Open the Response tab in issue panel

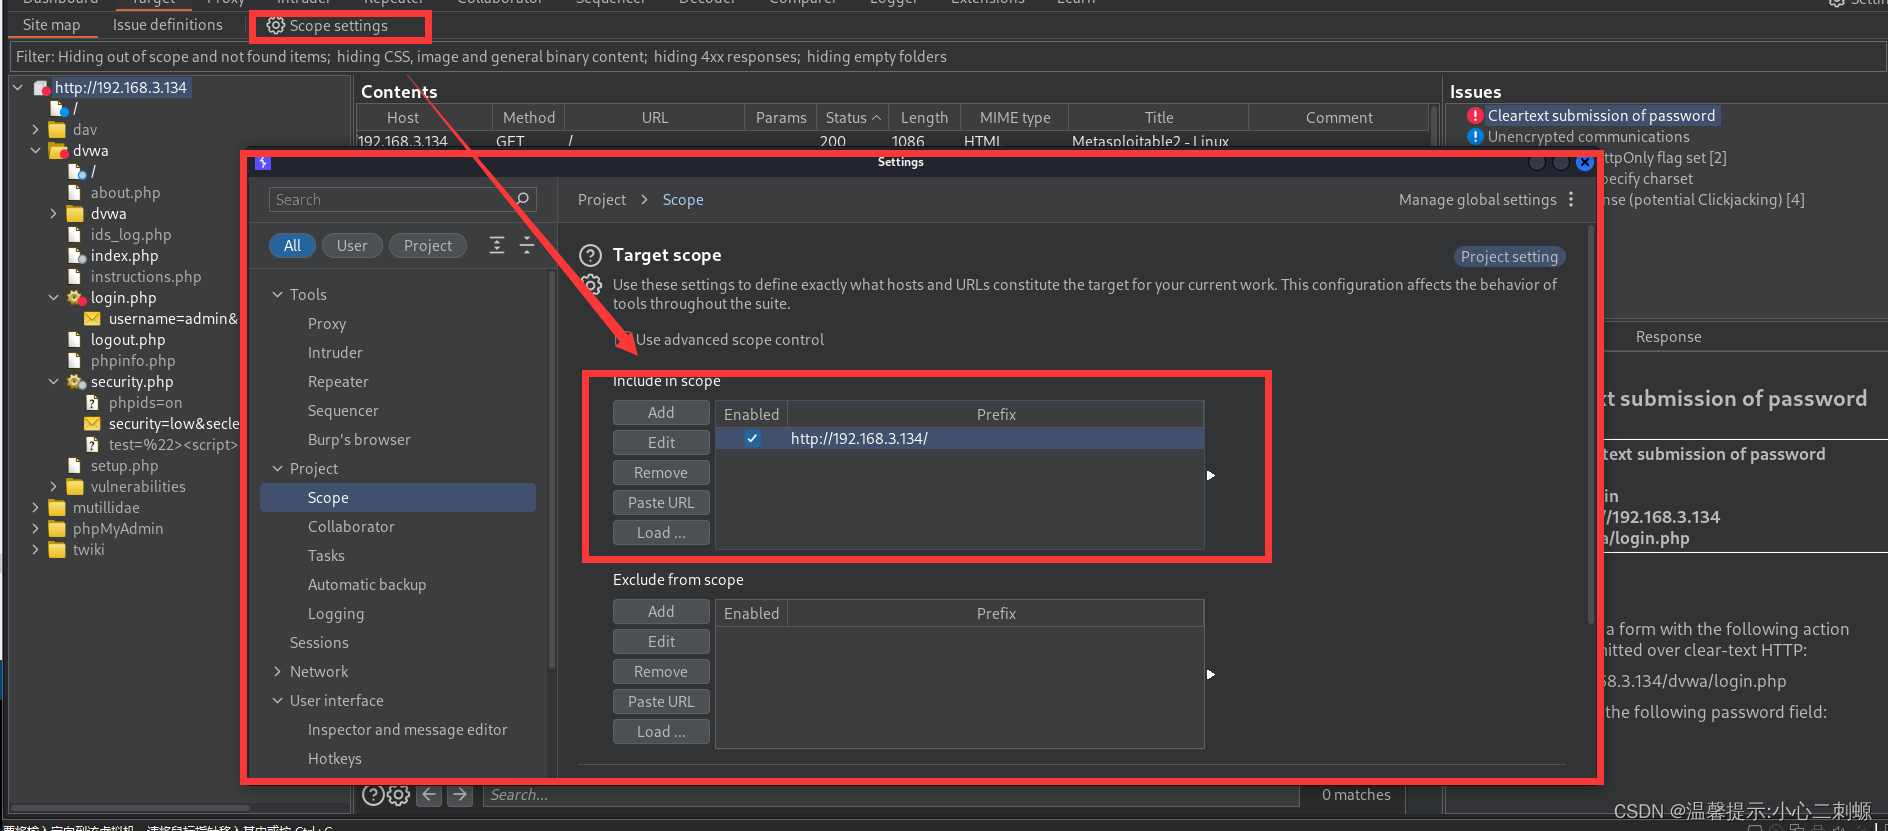point(1668,337)
